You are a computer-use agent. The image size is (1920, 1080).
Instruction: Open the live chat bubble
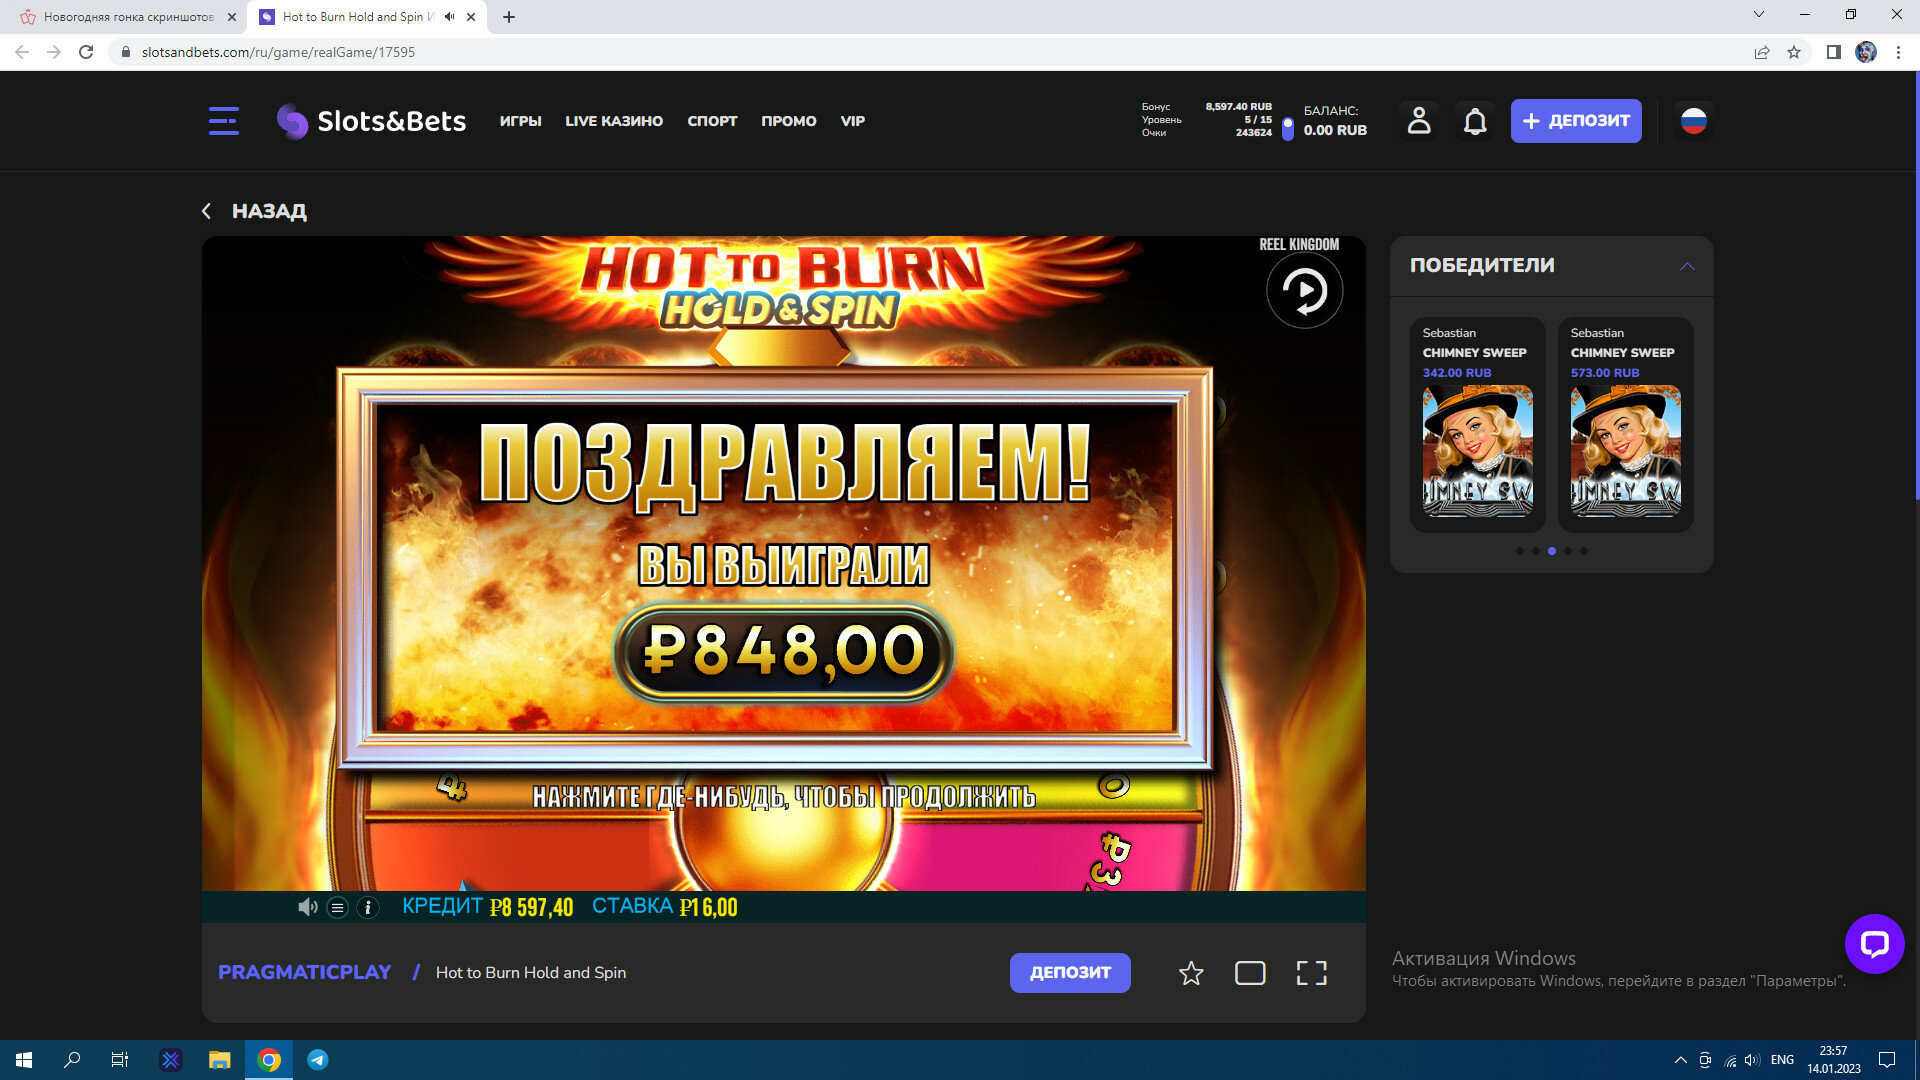[x=1874, y=943]
